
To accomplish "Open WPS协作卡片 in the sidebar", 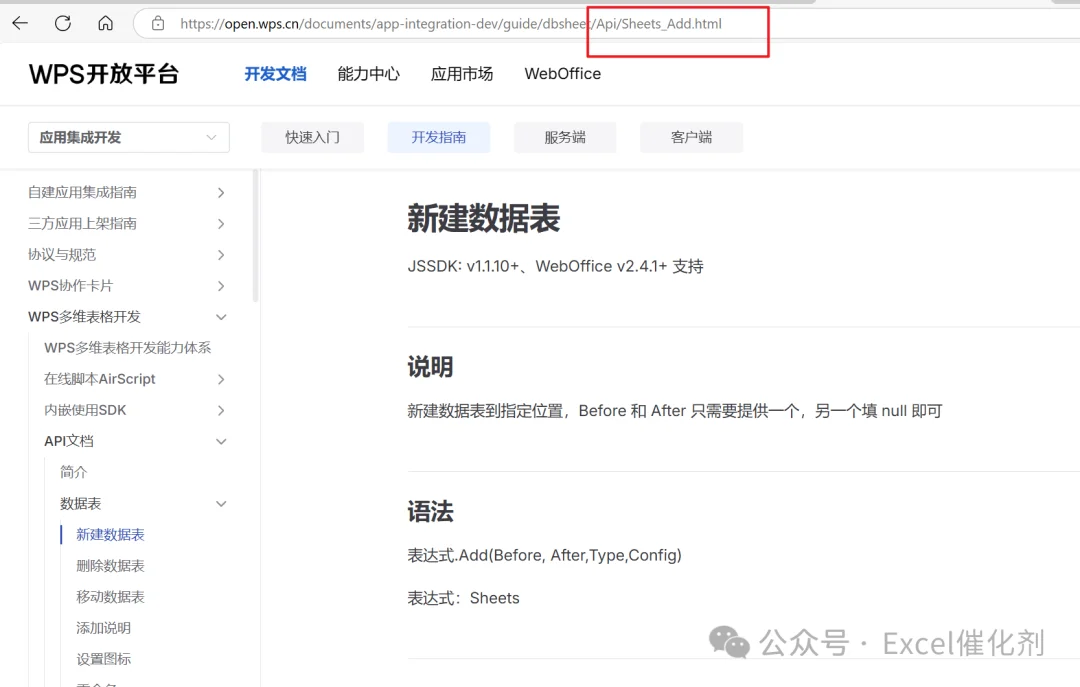I will point(70,286).
